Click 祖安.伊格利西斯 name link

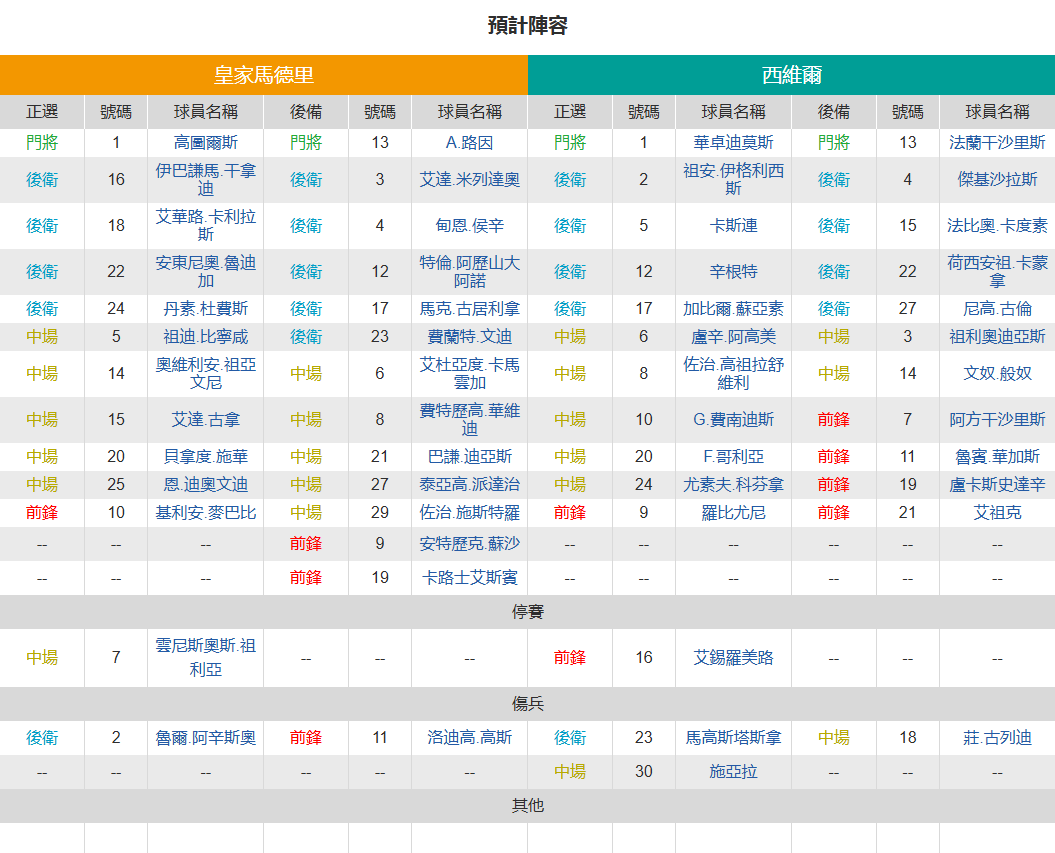tap(733, 180)
